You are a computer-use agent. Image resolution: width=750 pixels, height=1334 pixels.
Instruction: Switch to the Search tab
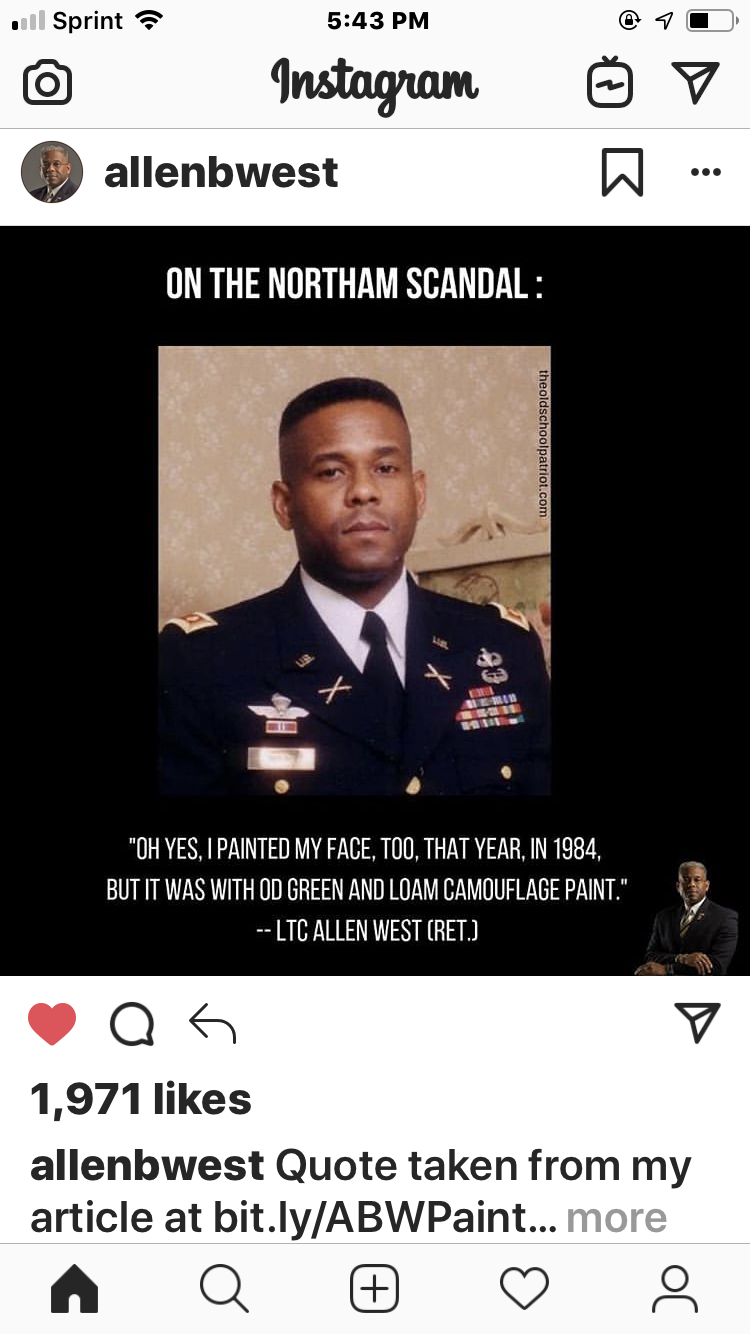click(x=225, y=1288)
